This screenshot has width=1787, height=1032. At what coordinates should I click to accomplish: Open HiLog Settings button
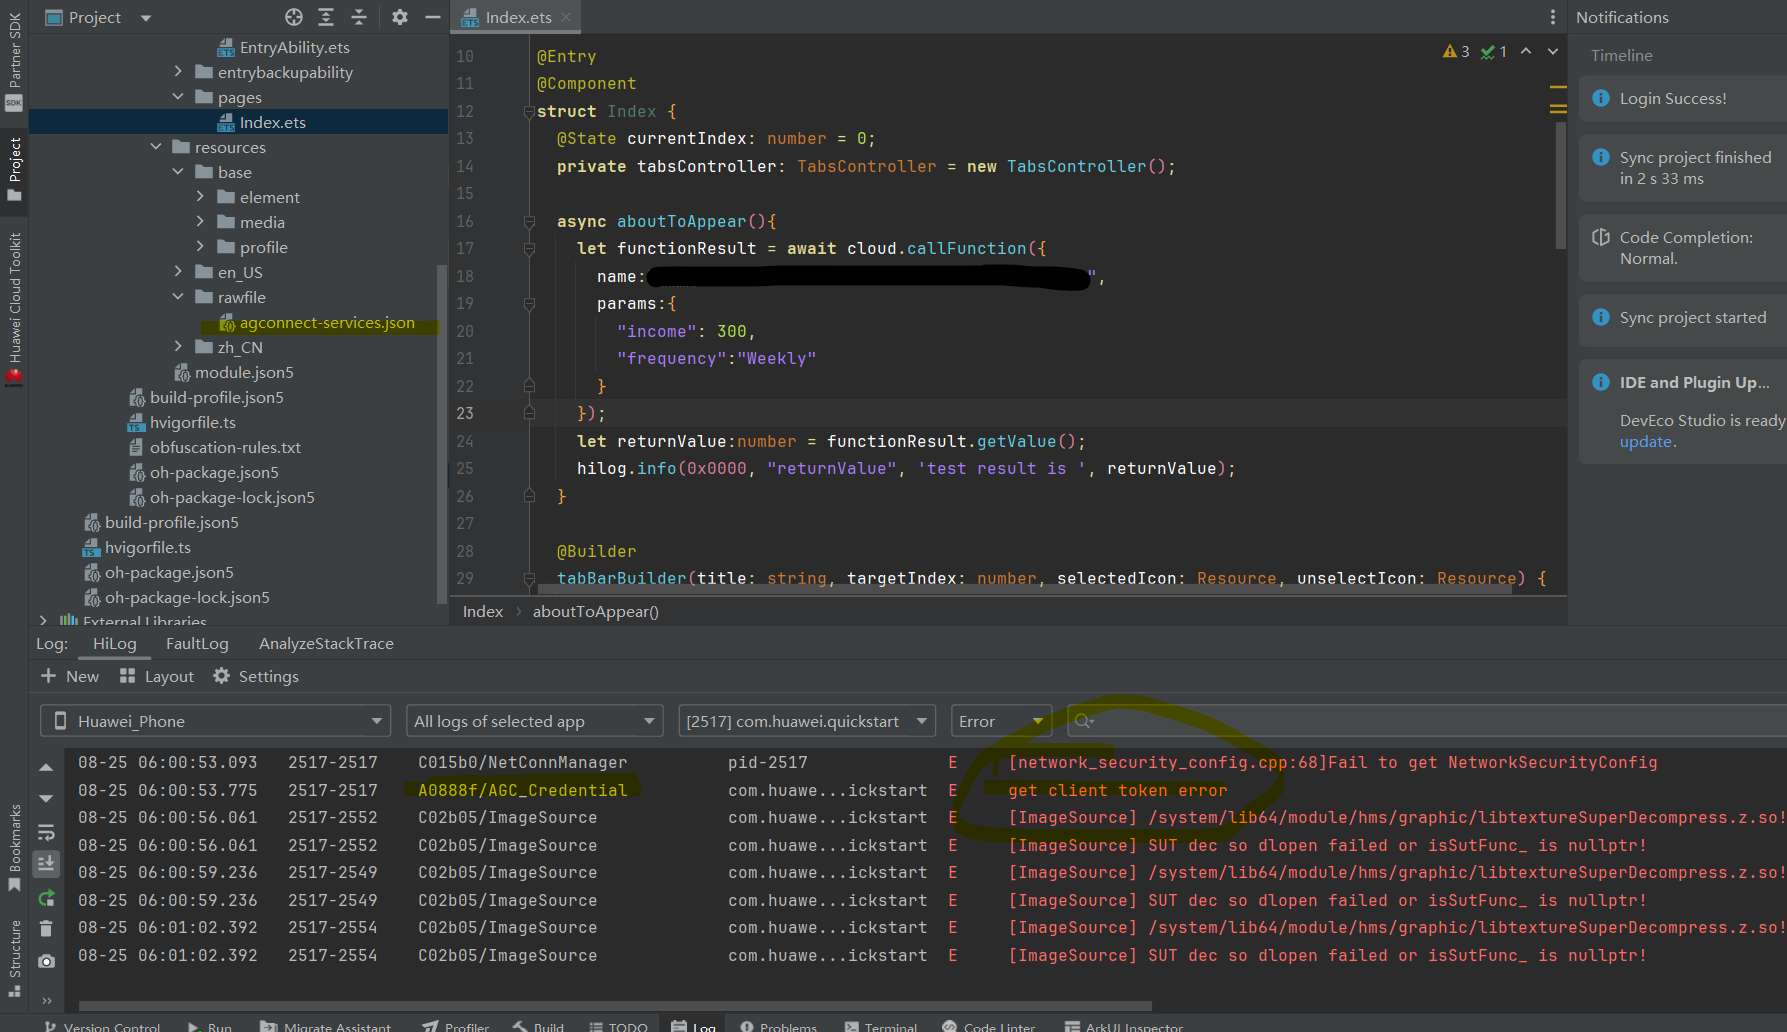click(256, 677)
